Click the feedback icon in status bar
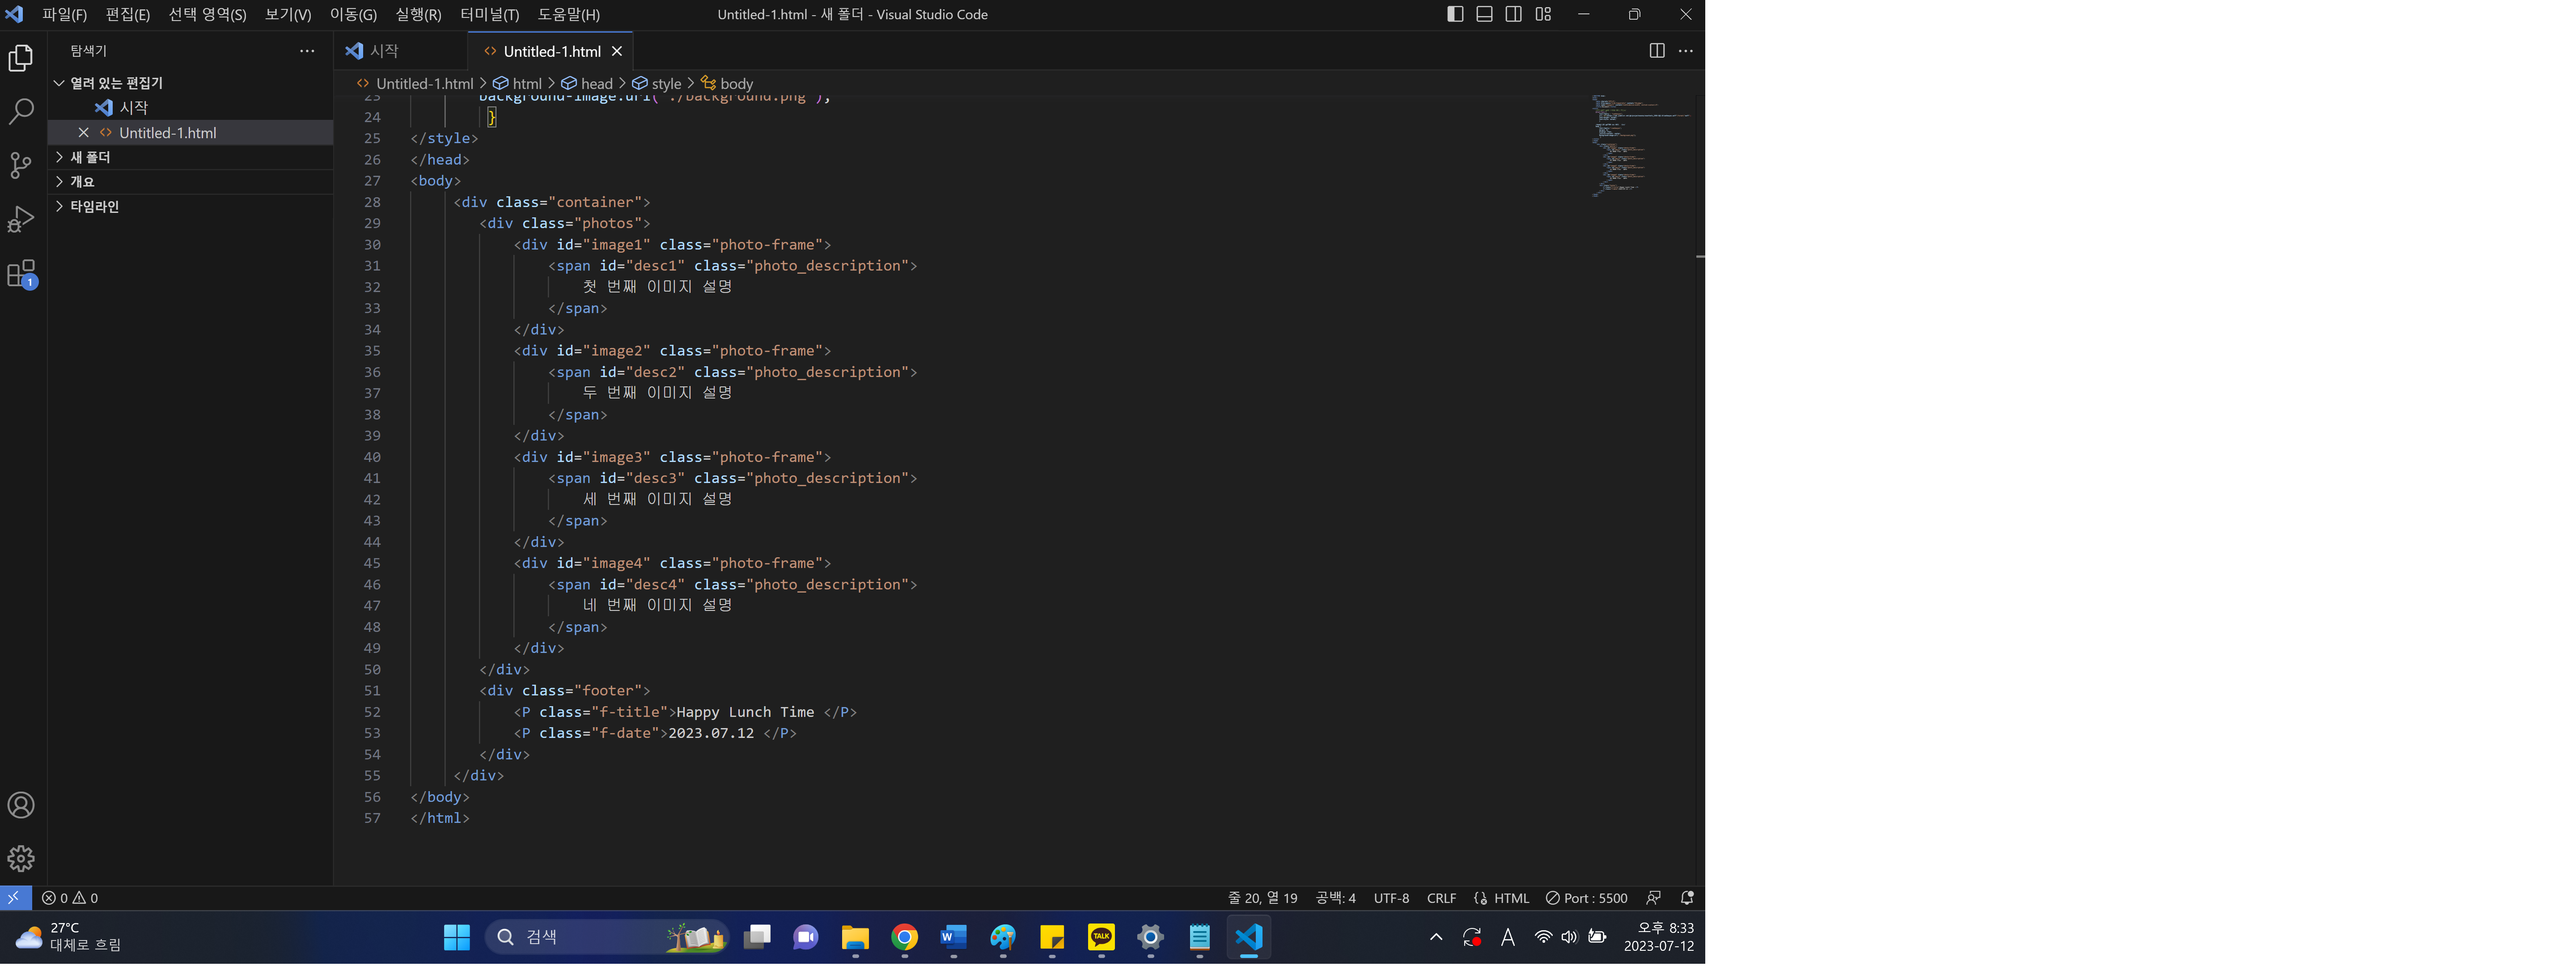The height and width of the screenshot is (966, 2576). click(1654, 898)
